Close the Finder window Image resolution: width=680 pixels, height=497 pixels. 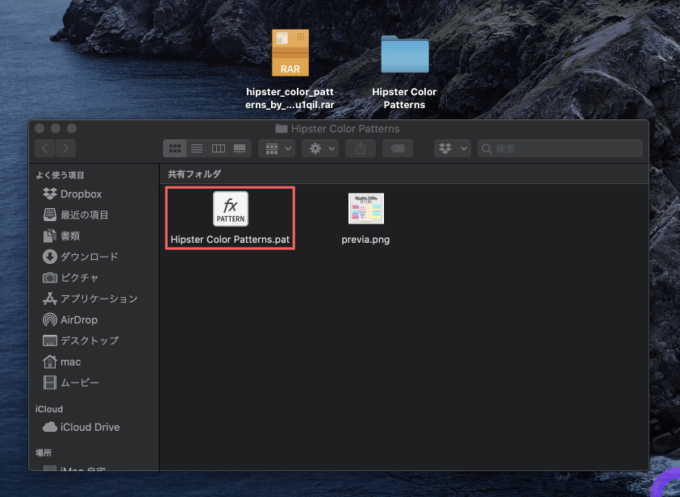40,128
